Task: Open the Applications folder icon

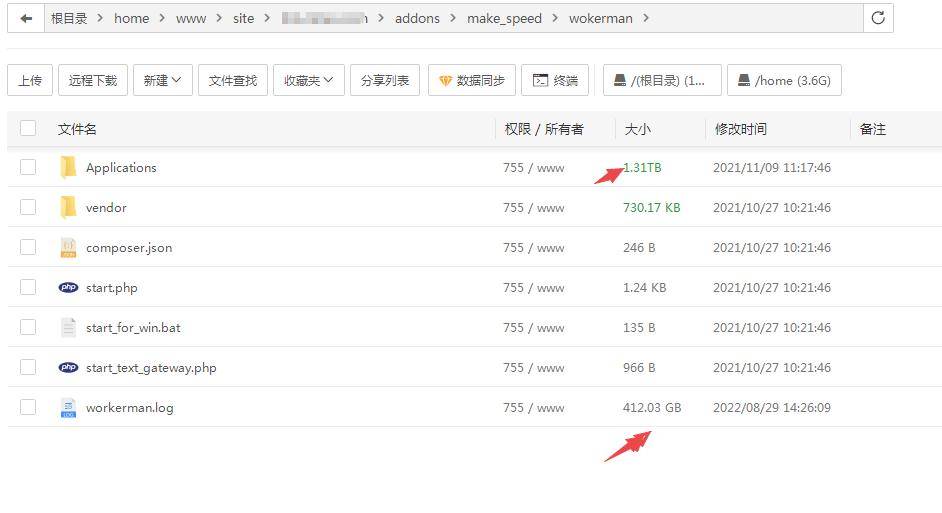Action: [x=68, y=167]
